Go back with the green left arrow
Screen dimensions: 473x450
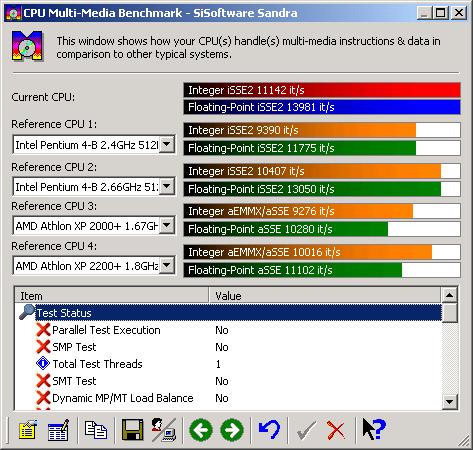pos(201,430)
